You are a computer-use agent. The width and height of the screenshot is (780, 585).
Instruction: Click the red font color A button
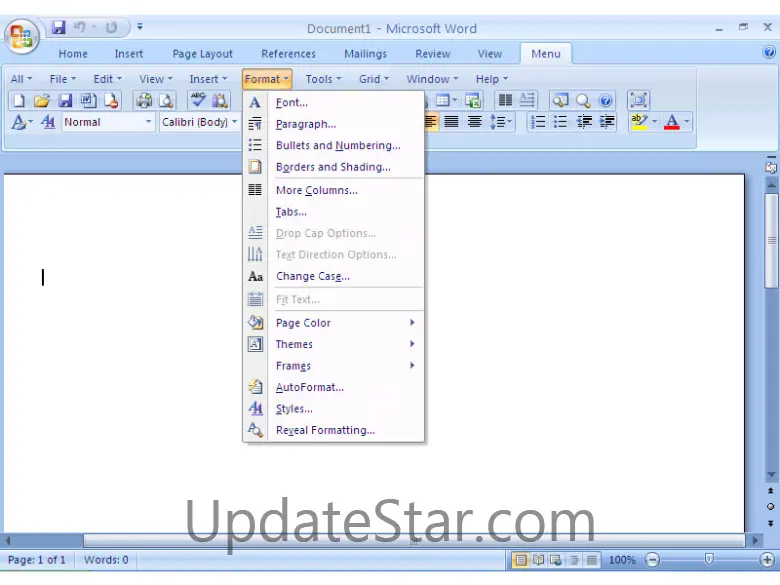click(x=672, y=122)
